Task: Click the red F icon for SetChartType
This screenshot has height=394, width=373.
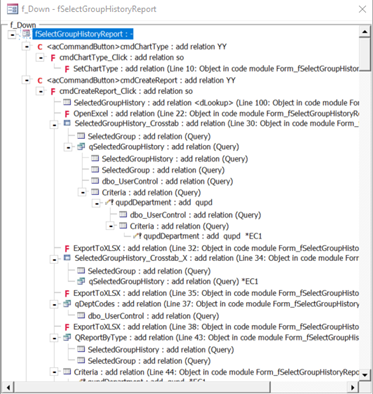Action: pos(67,69)
